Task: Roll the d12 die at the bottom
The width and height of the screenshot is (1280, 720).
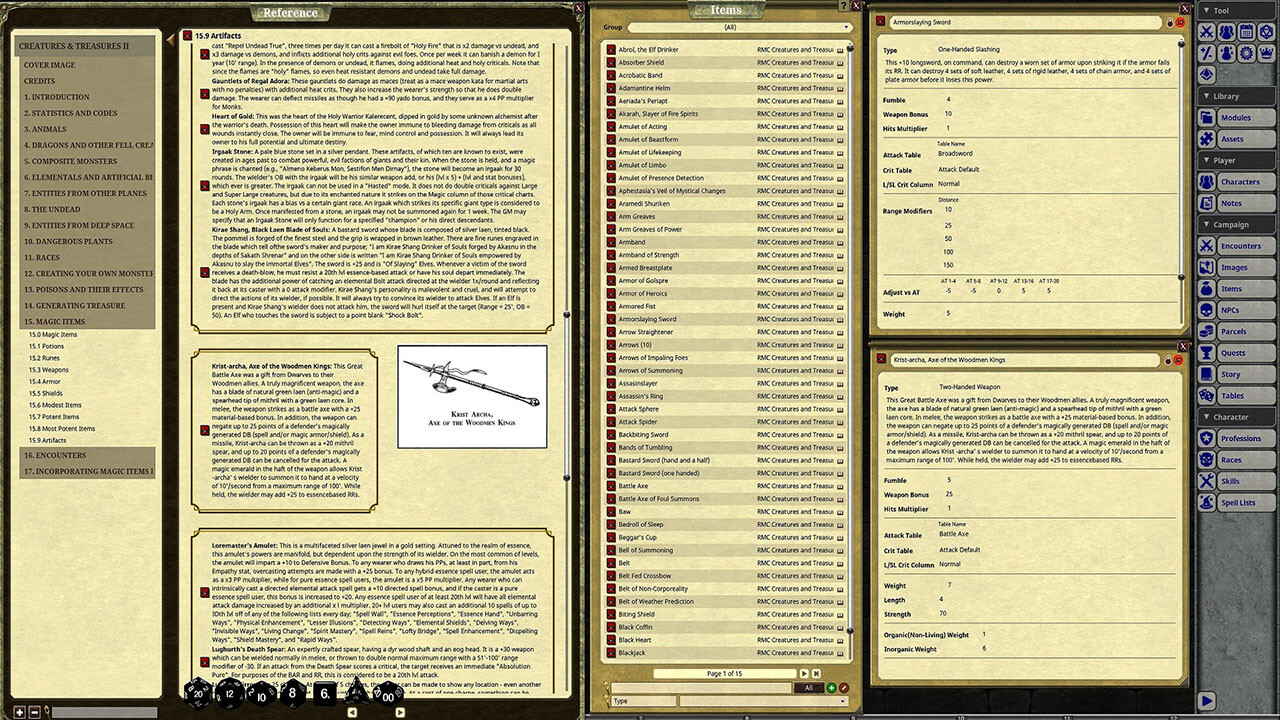Action: pyautogui.click(x=228, y=693)
